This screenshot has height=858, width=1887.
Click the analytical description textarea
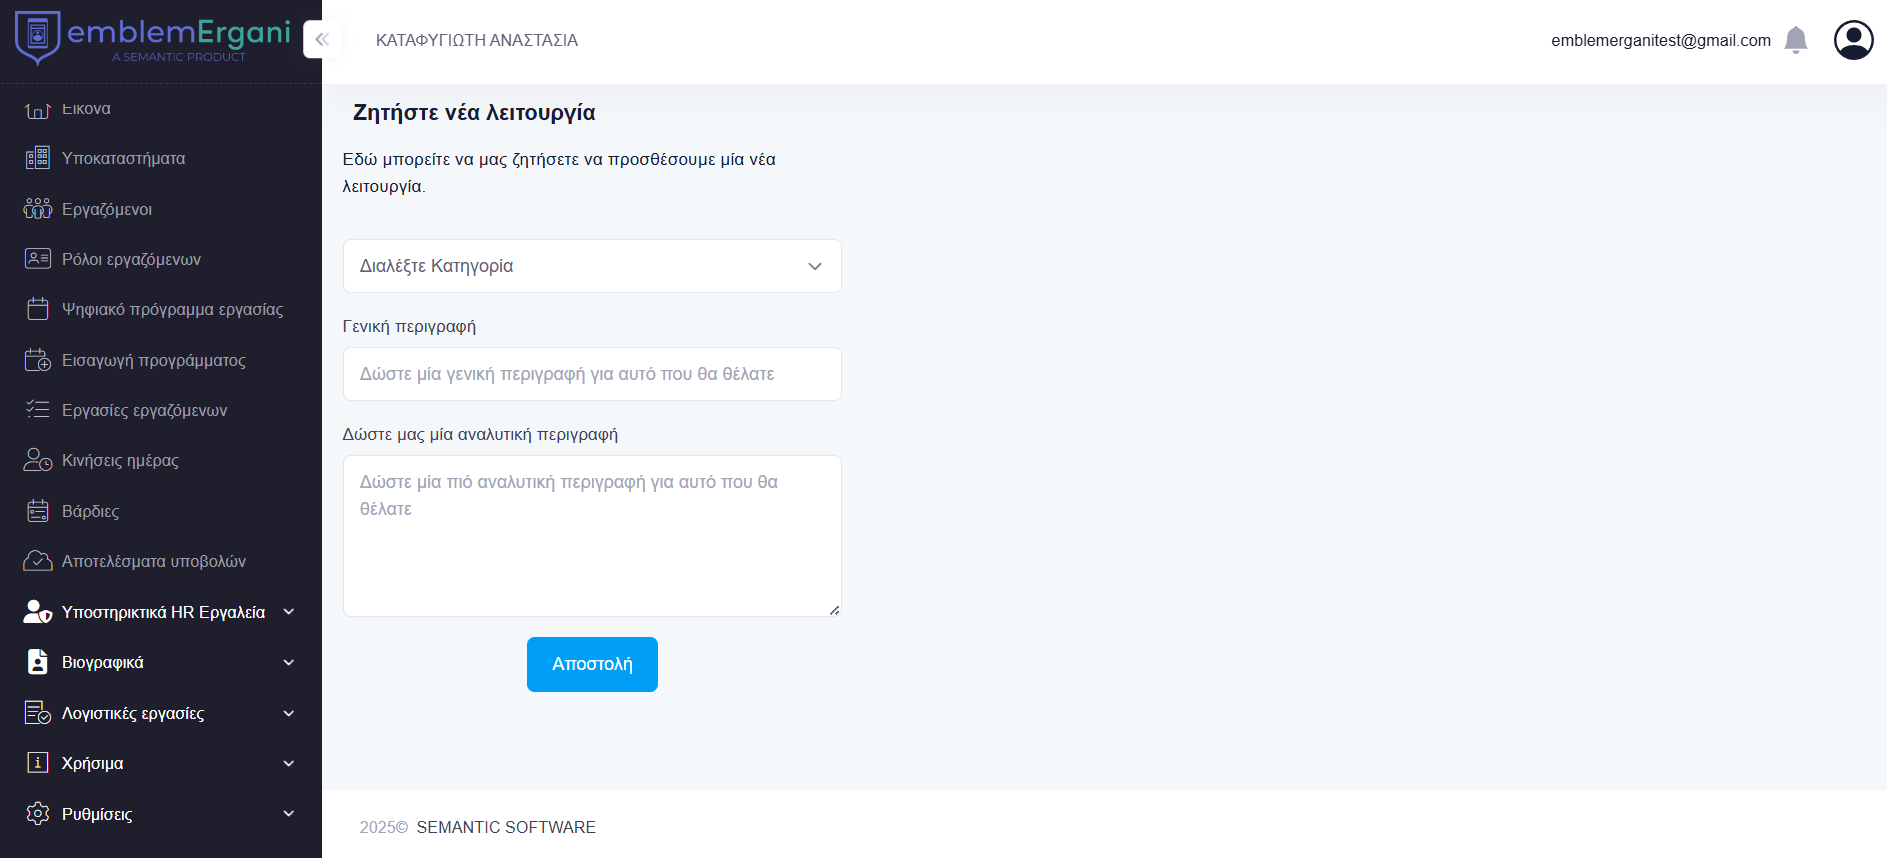(592, 536)
